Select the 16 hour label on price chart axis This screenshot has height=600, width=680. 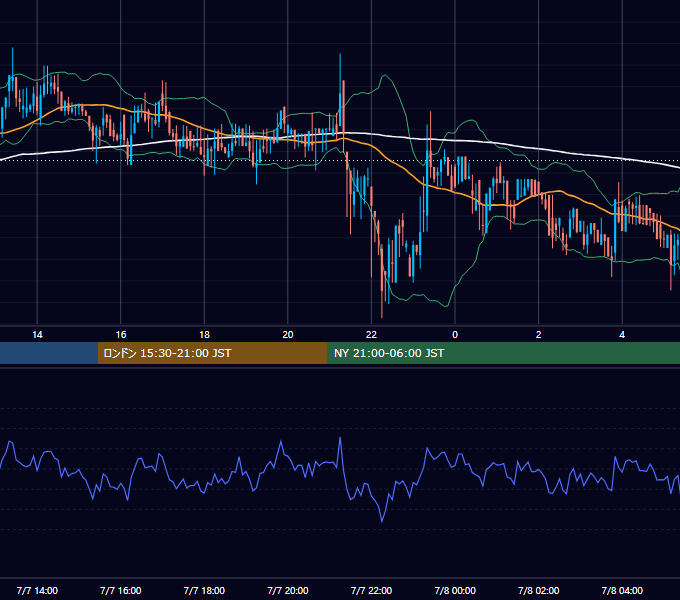coord(121,335)
